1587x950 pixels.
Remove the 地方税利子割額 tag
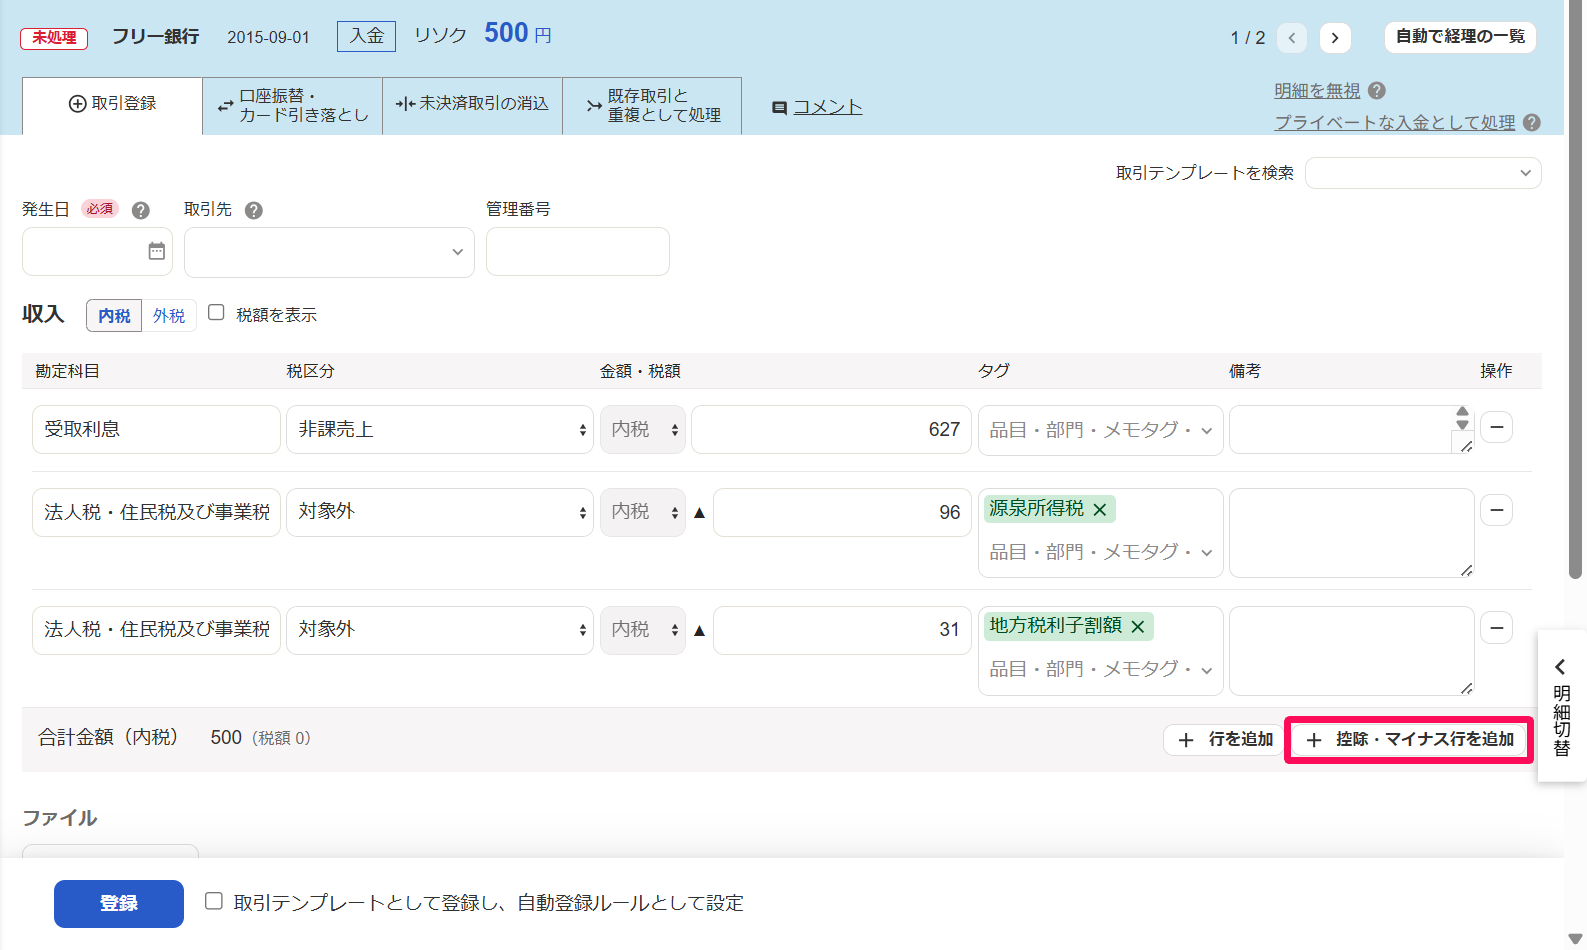[1138, 626]
